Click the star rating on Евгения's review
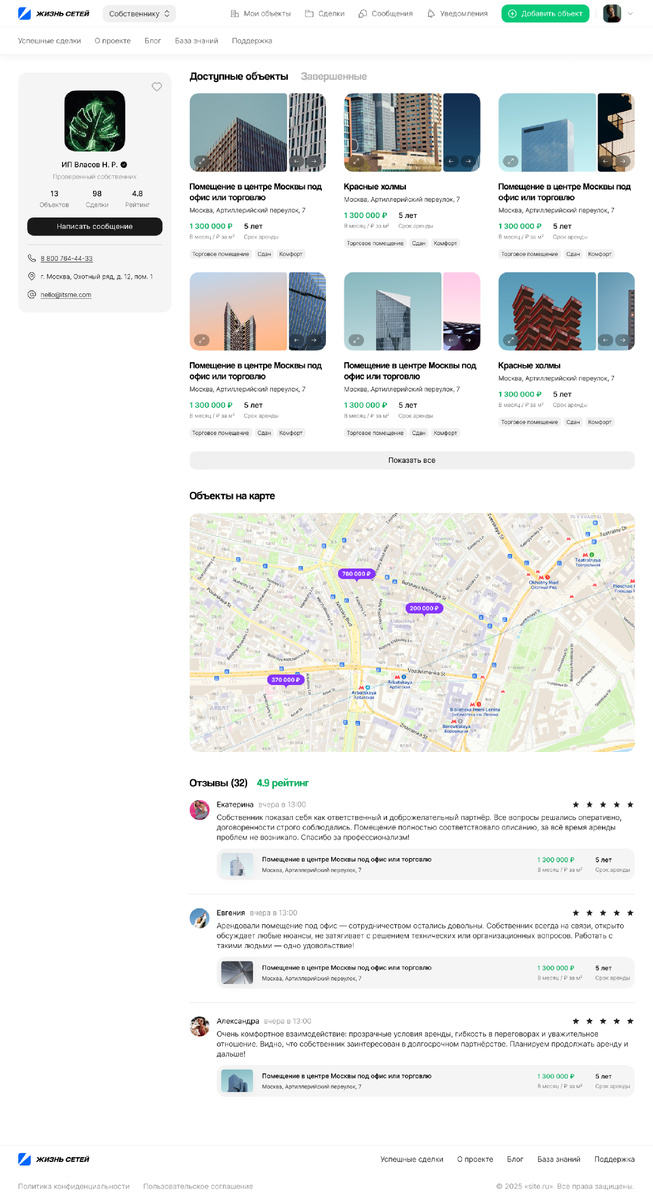 (x=603, y=913)
